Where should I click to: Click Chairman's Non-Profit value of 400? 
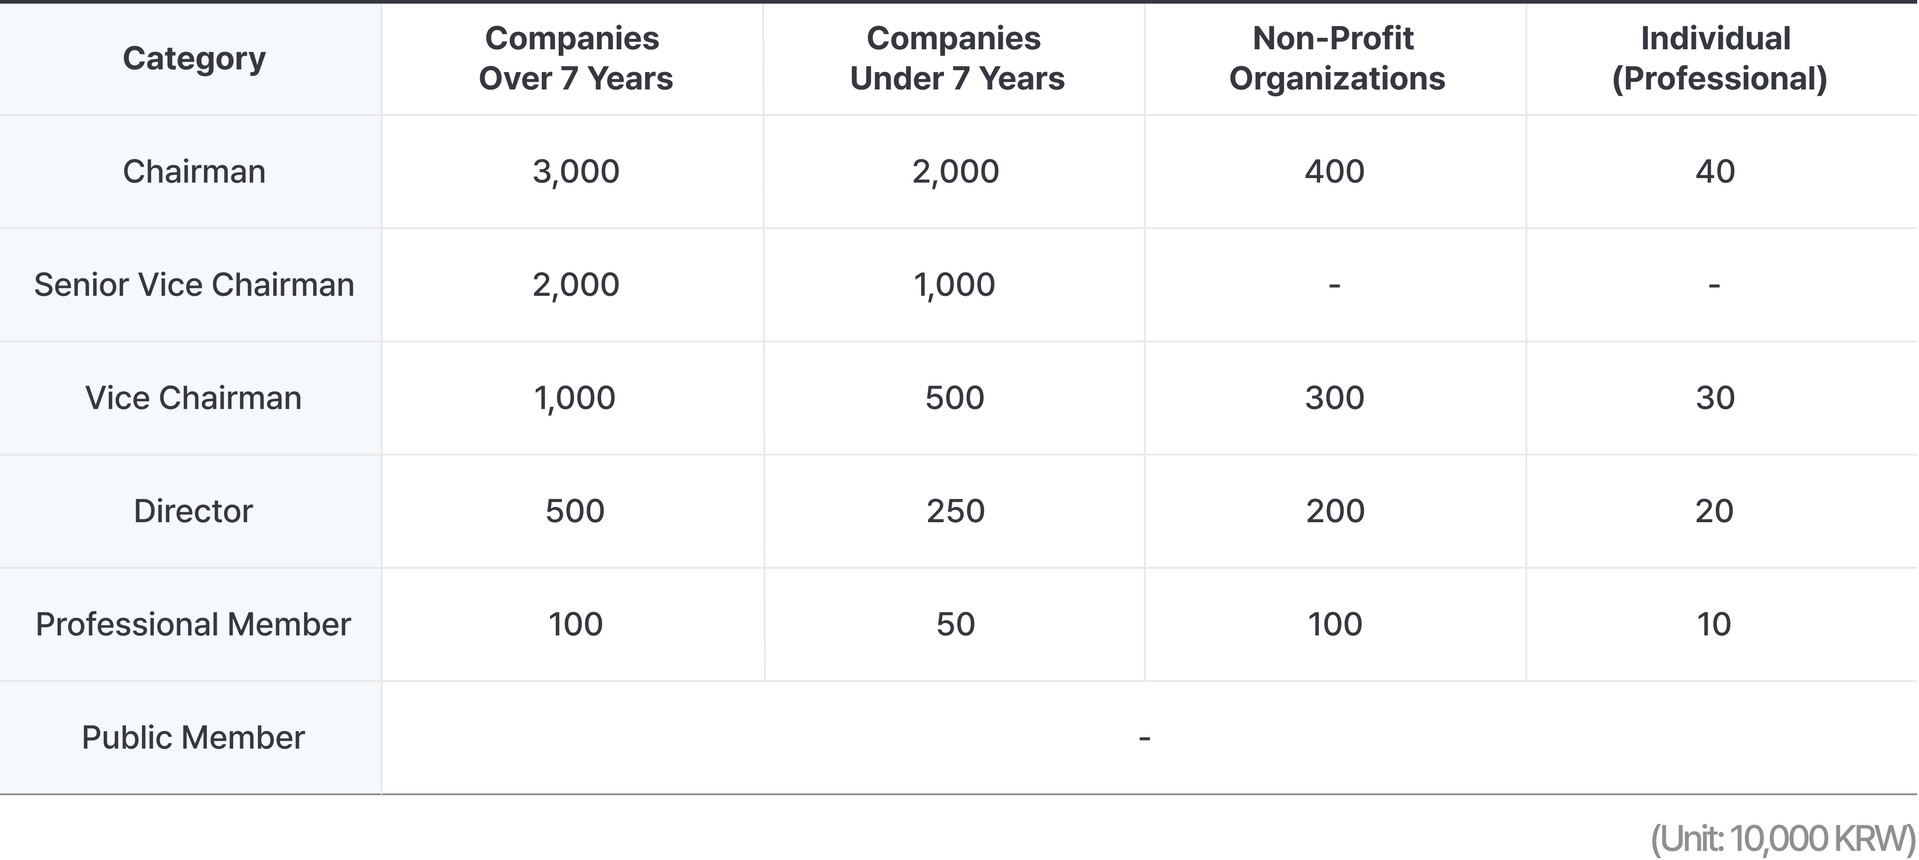(1334, 172)
